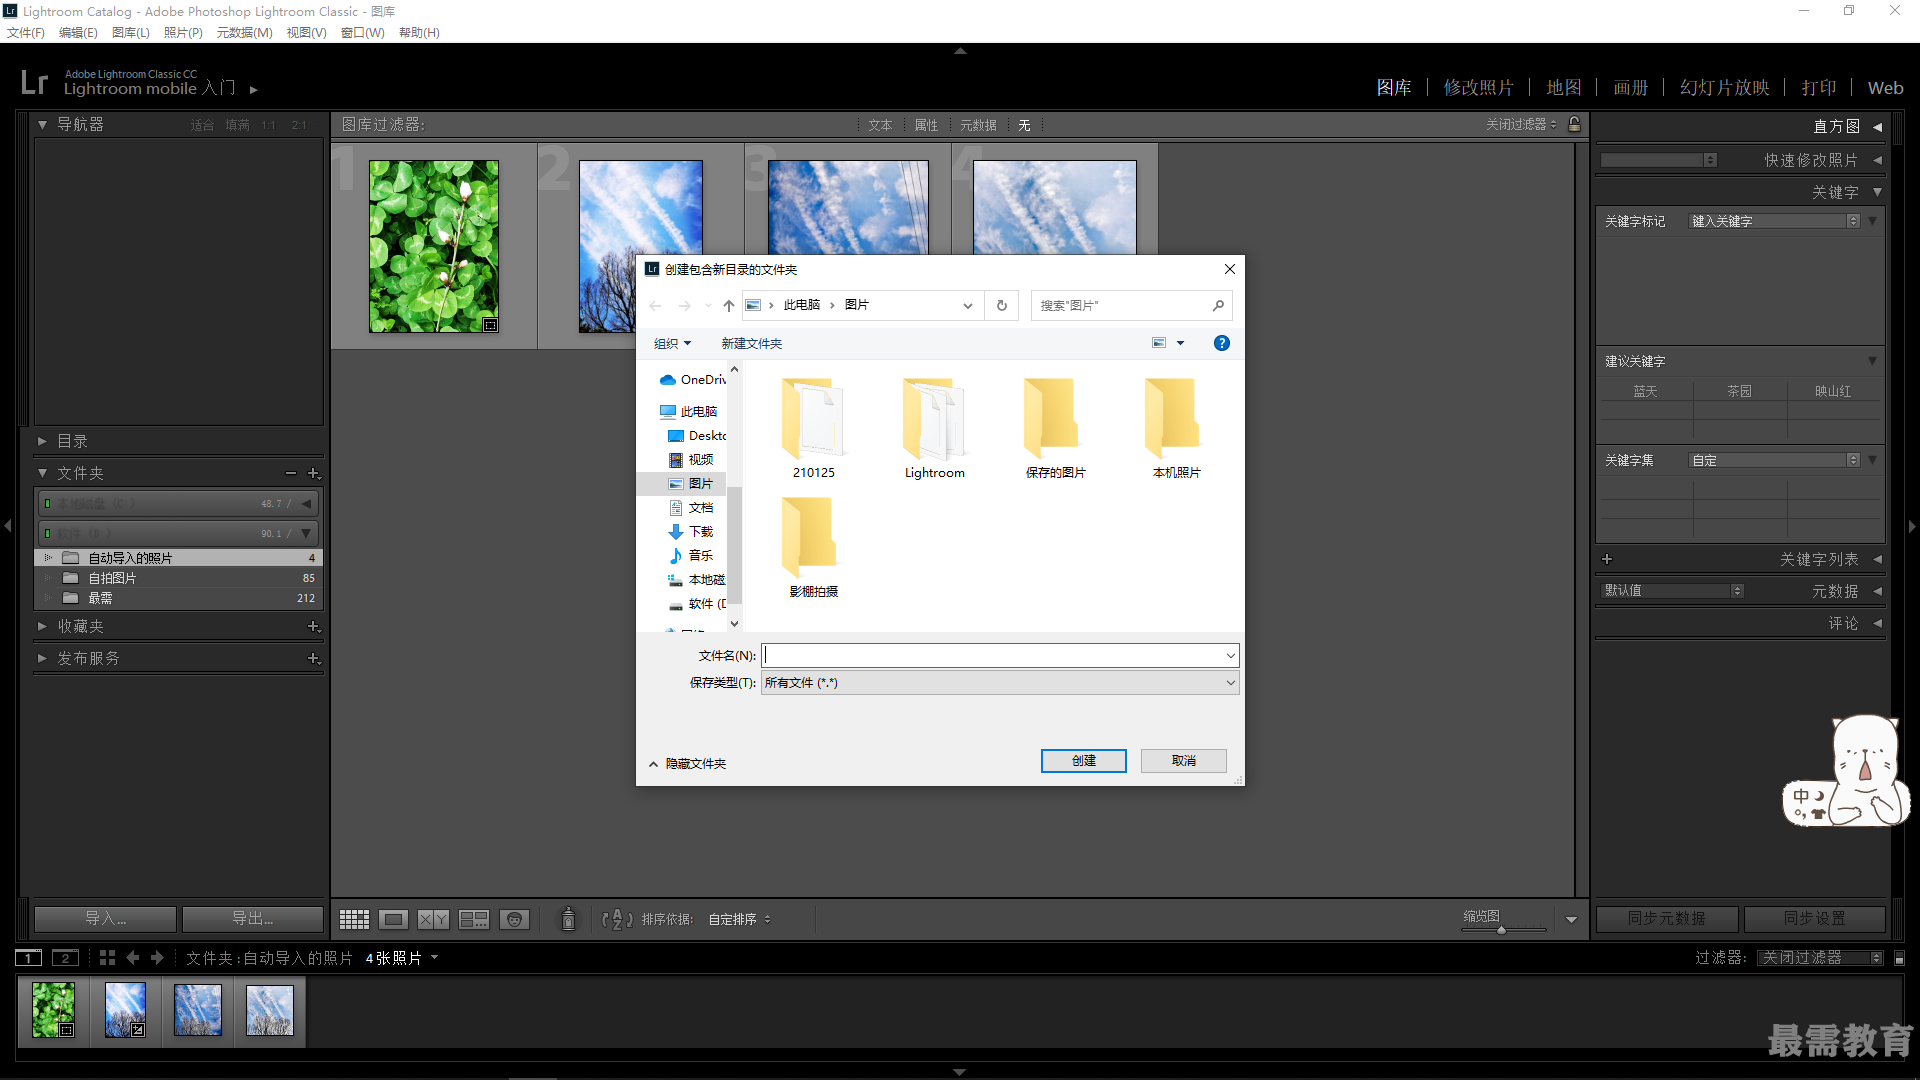Hide the right panel with edge arrow

(1912, 525)
